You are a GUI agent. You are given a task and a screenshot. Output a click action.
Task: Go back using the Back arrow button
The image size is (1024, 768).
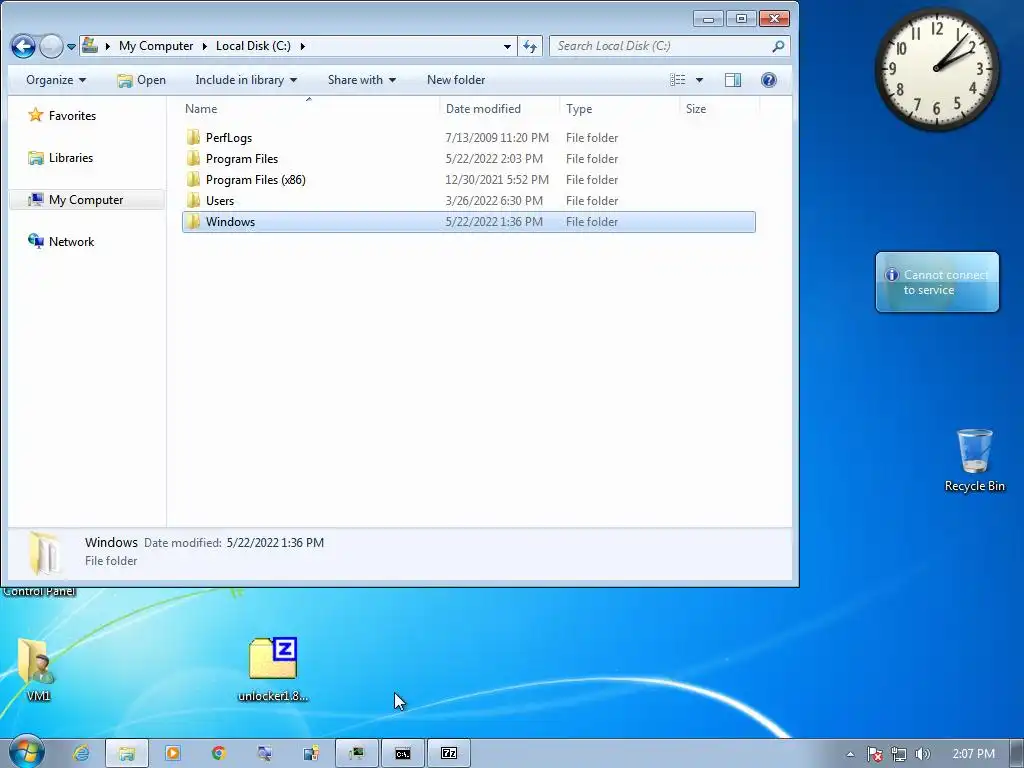point(23,46)
